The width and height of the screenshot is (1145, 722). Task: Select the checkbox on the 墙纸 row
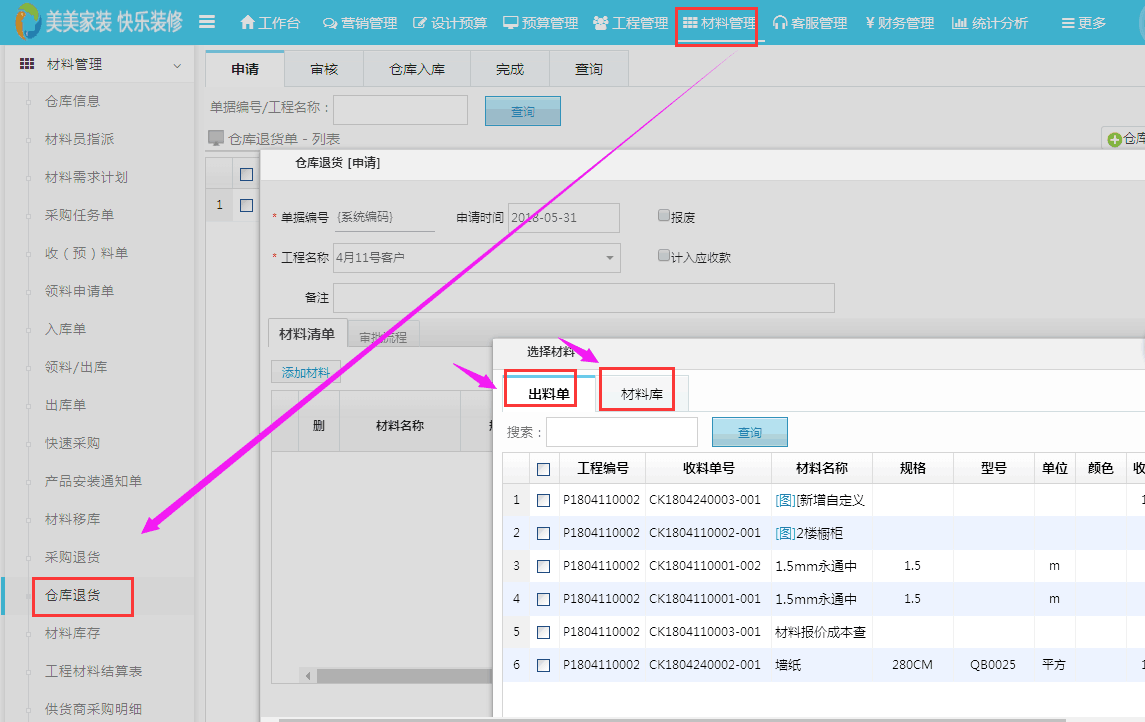tap(543, 665)
